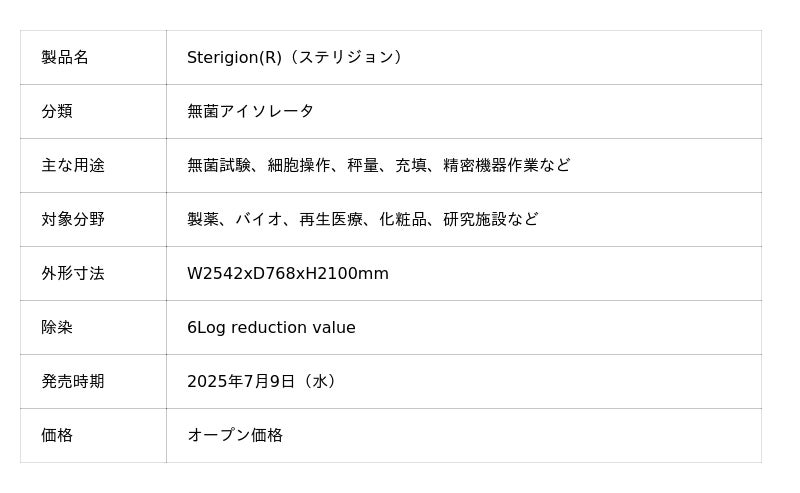Select the 無菌アイソレータ classification value
Viewport: 800px width, 493px height.
250,111
